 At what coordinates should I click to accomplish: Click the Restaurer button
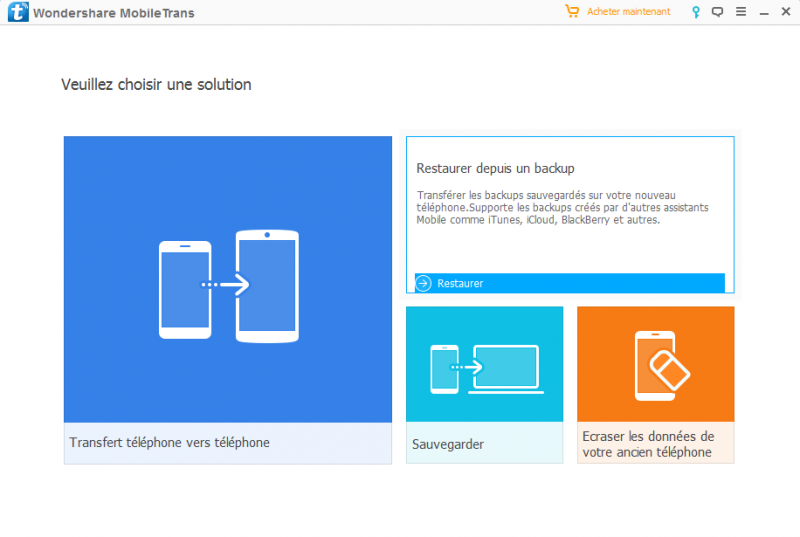569,283
